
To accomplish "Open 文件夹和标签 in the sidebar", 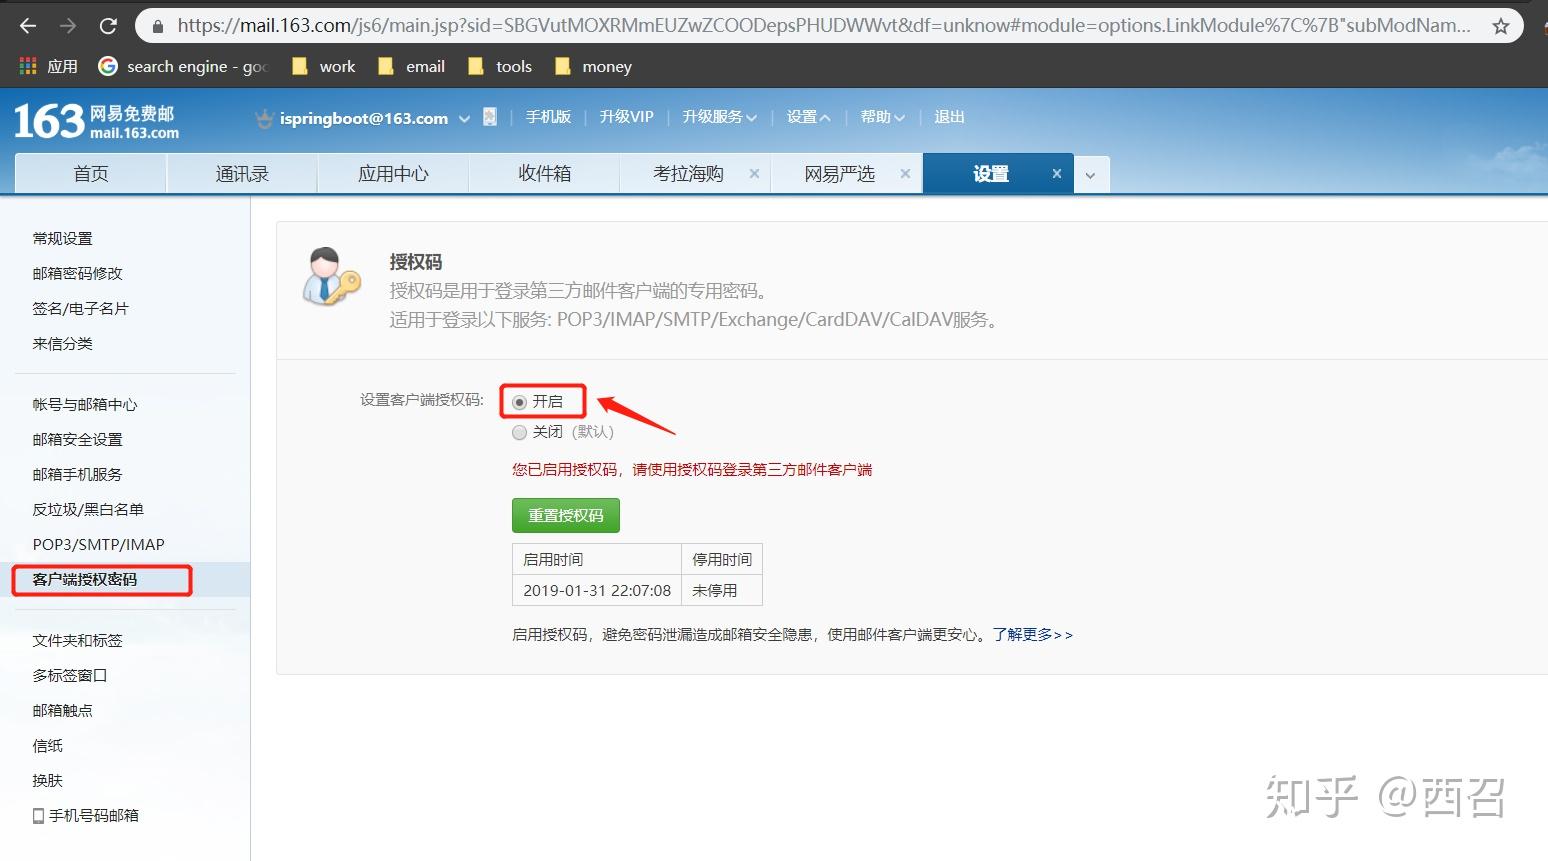I will pyautogui.click(x=77, y=641).
